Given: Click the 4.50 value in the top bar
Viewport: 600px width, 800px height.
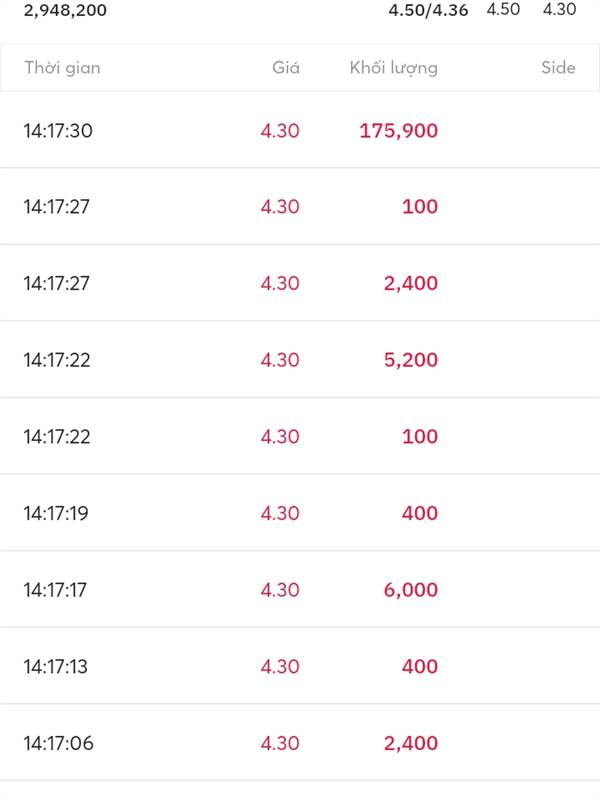Looking at the screenshot, I should click(x=503, y=9).
